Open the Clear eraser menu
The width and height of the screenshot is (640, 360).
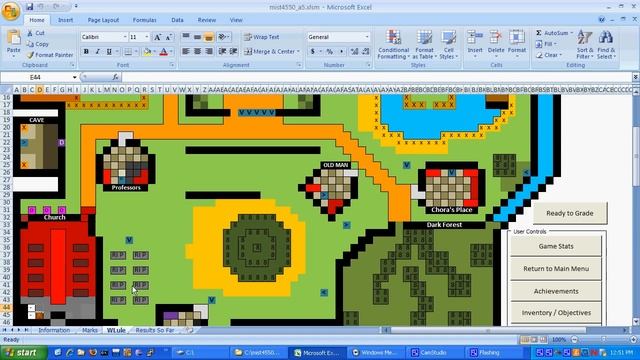[x=548, y=55]
